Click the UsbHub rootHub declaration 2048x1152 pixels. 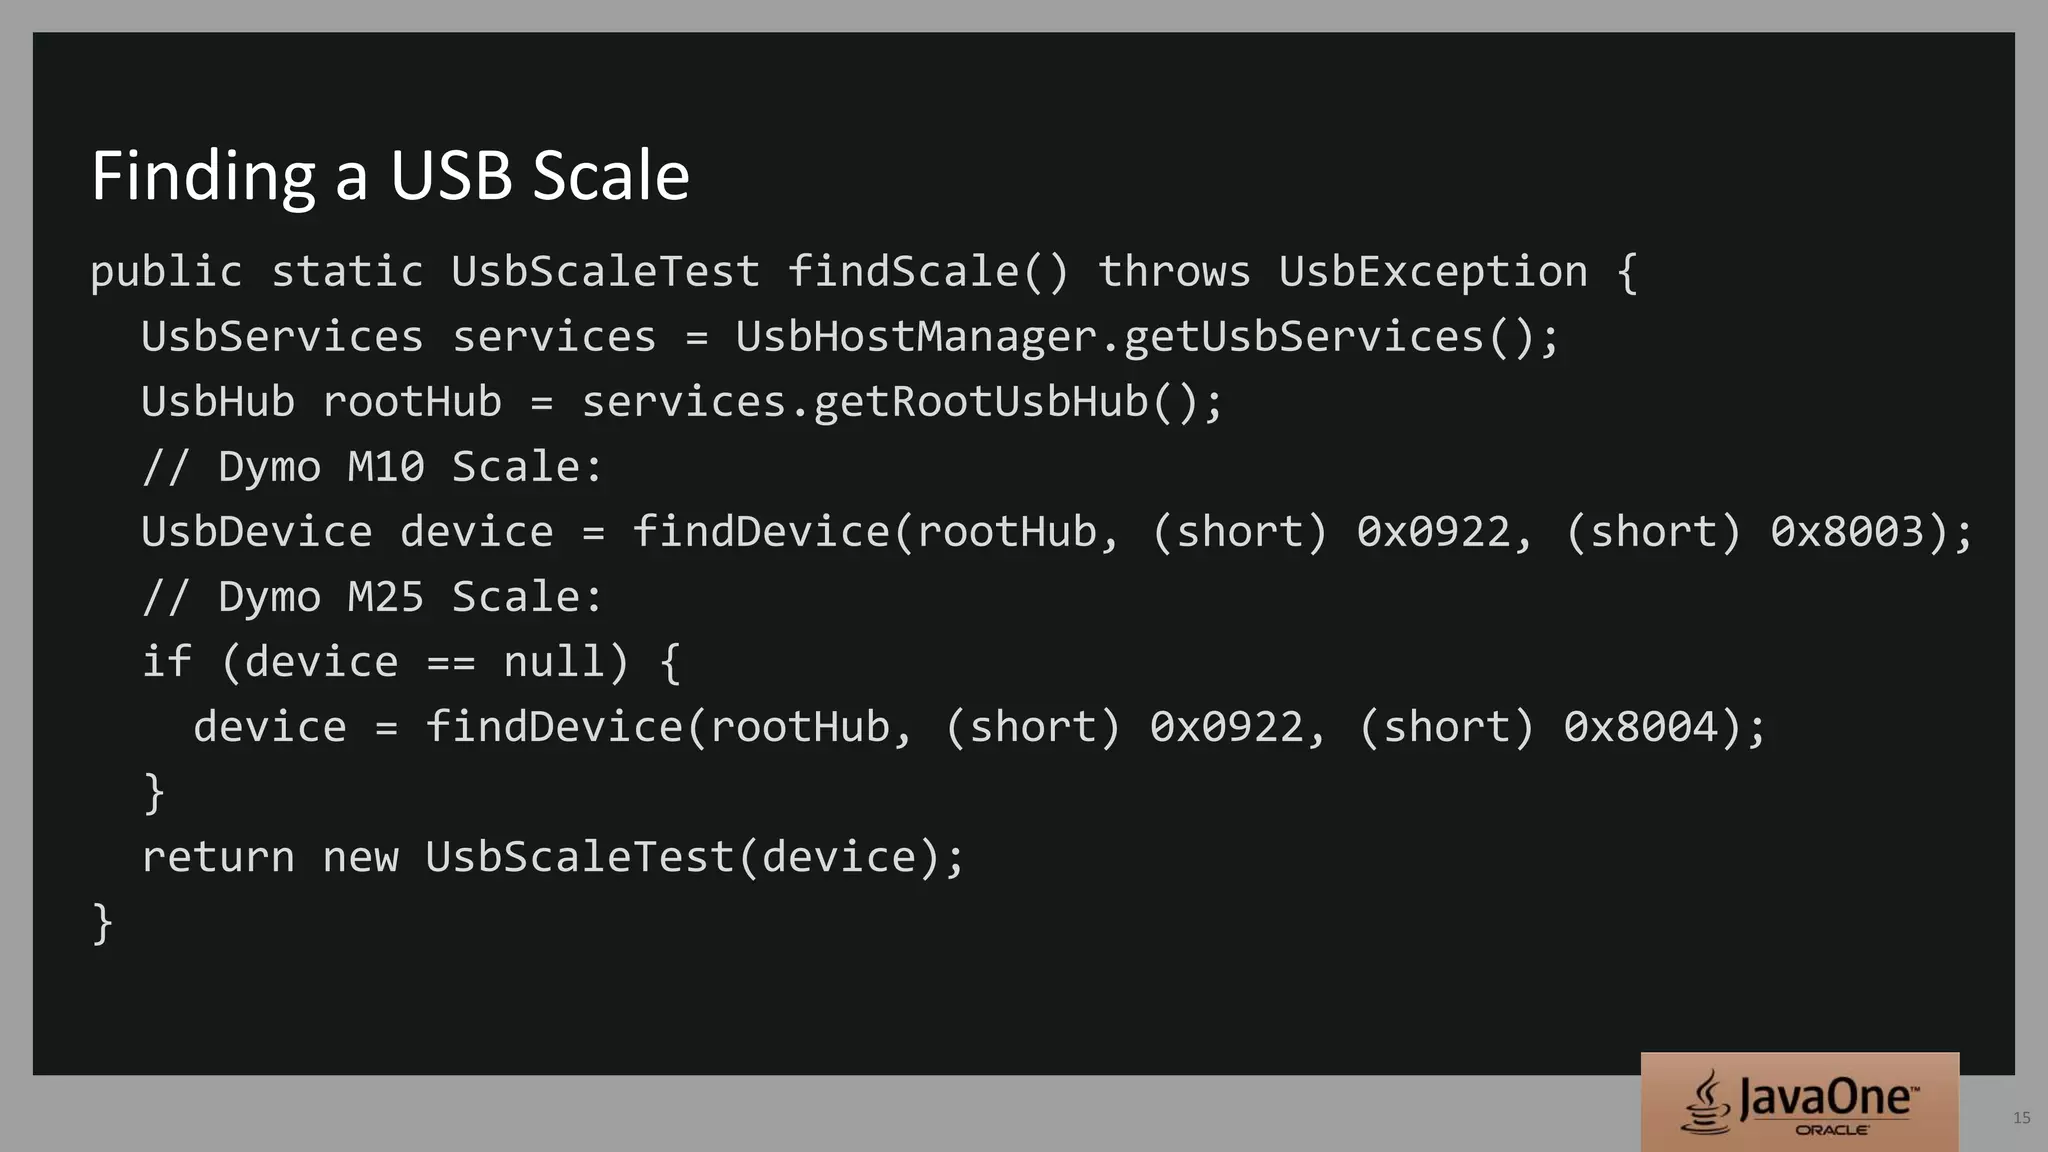coord(321,402)
